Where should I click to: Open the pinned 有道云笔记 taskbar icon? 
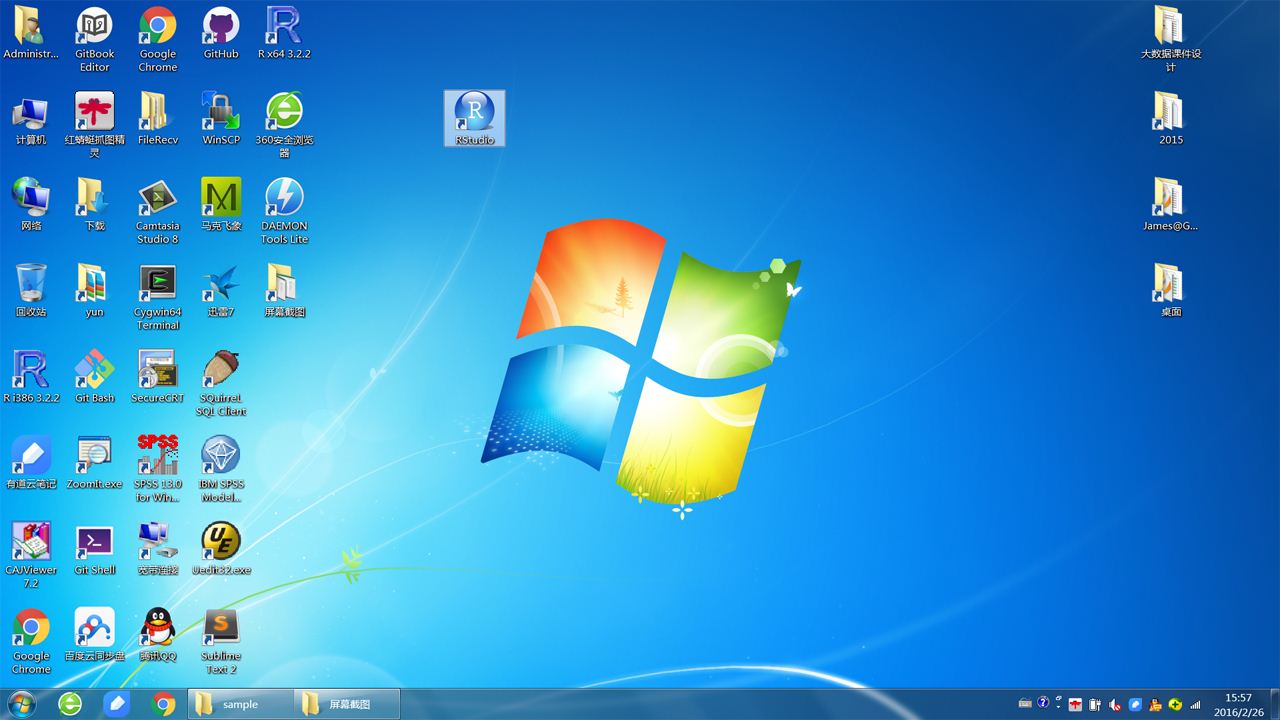(x=117, y=704)
